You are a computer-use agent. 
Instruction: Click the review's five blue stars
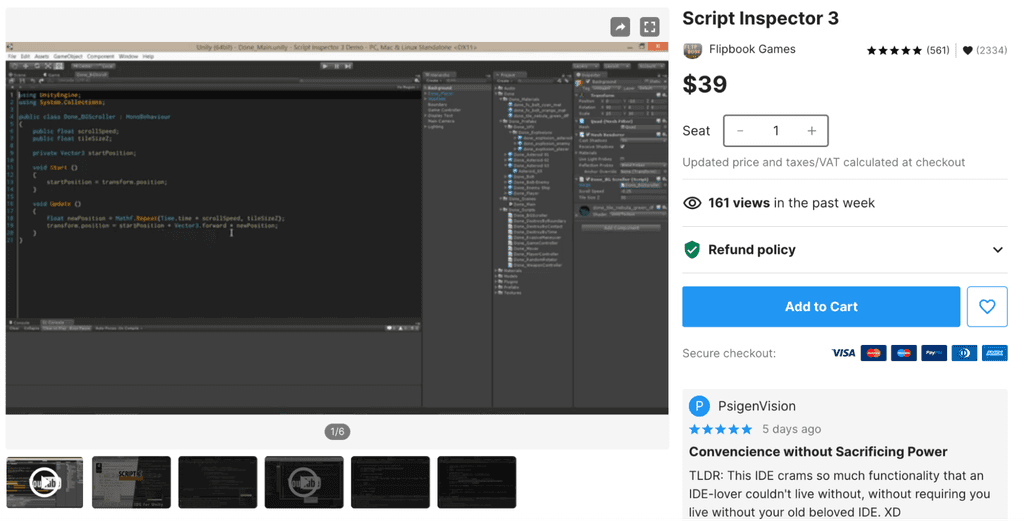[x=721, y=429]
